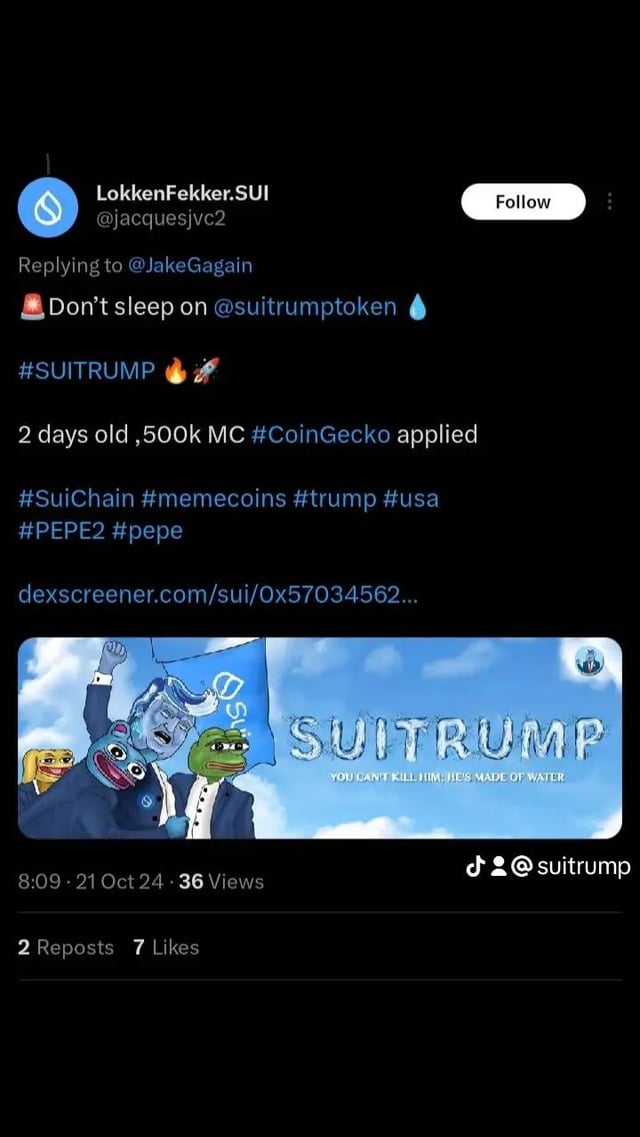The width and height of the screenshot is (640, 1137).
Task: Open the three-dot more options menu
Action: 610,201
